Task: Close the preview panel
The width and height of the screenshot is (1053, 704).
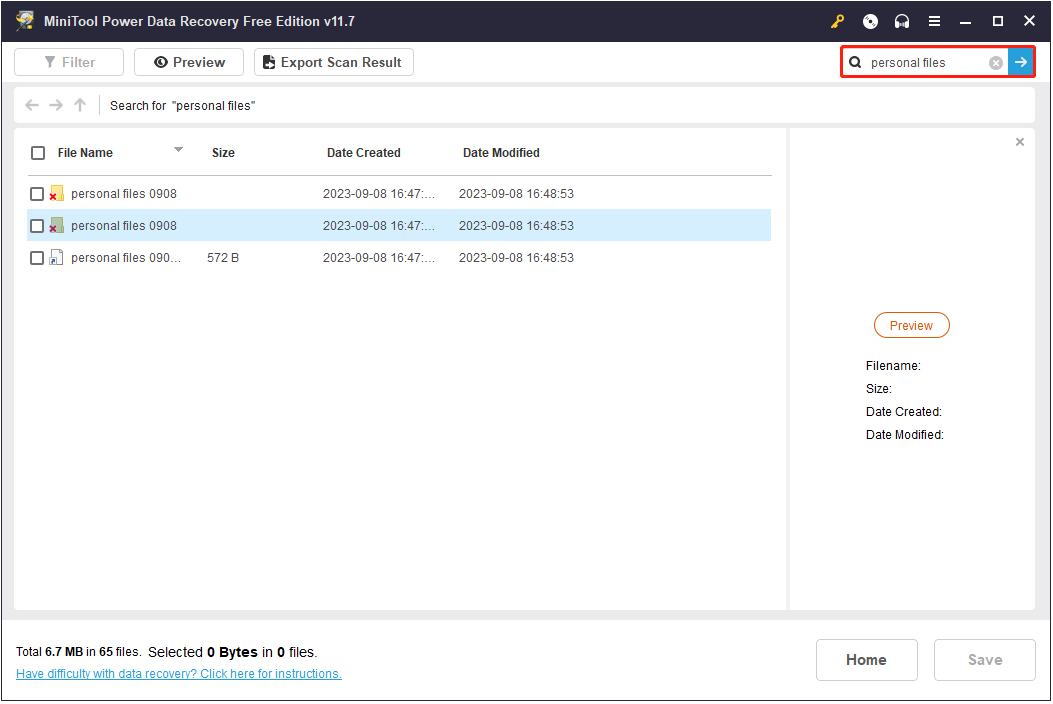Action: (x=1019, y=142)
